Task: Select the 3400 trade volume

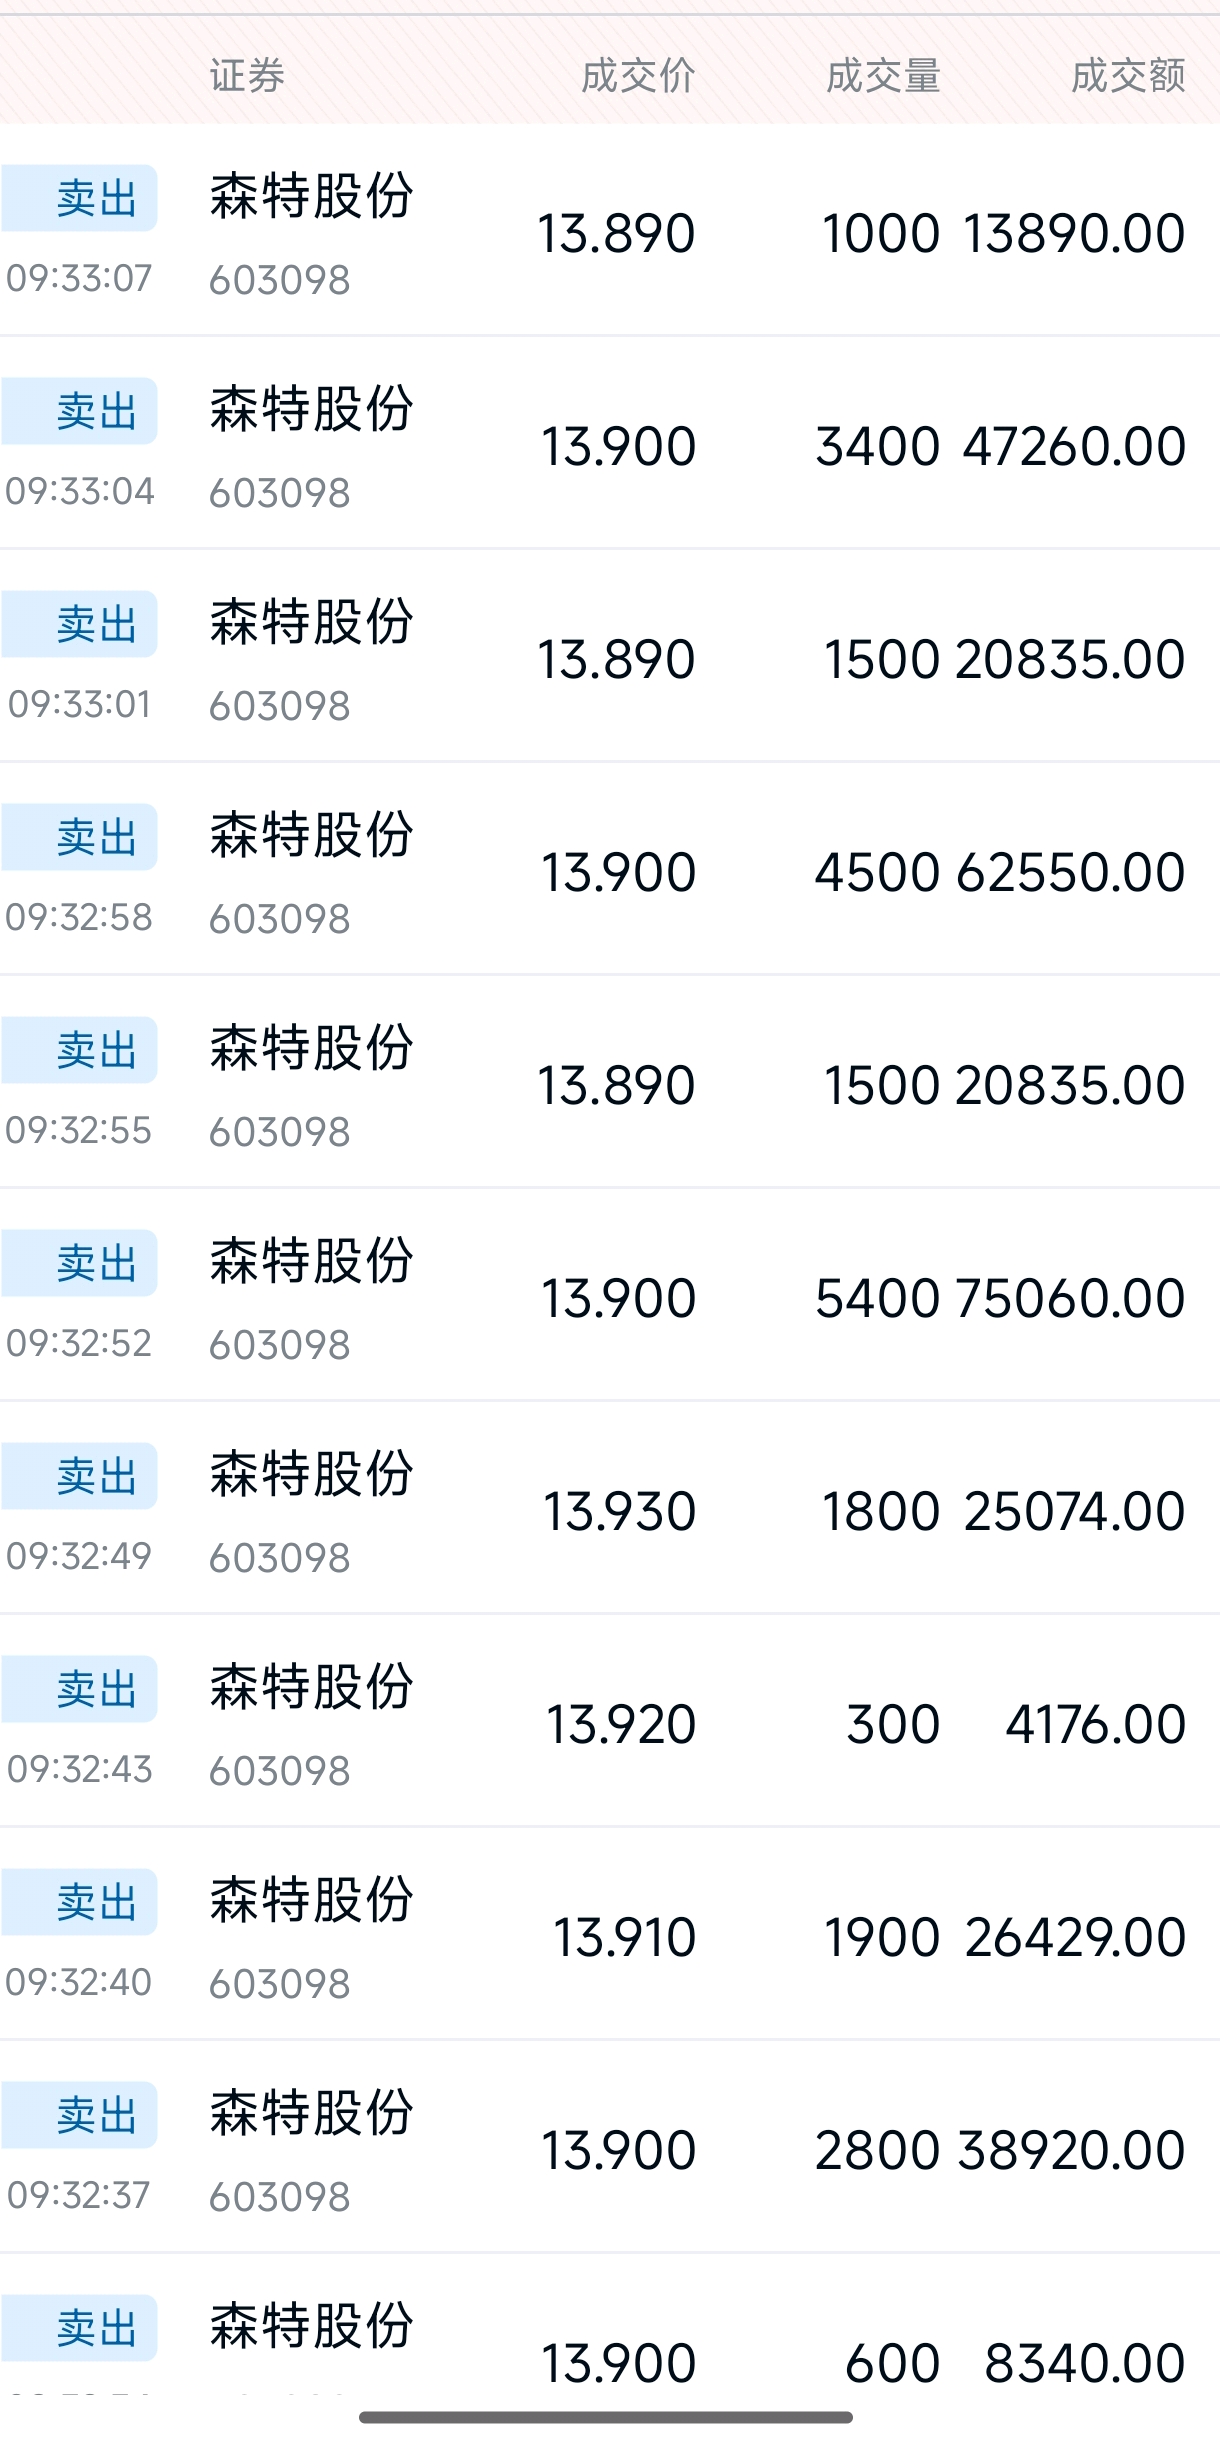Action: [x=877, y=446]
